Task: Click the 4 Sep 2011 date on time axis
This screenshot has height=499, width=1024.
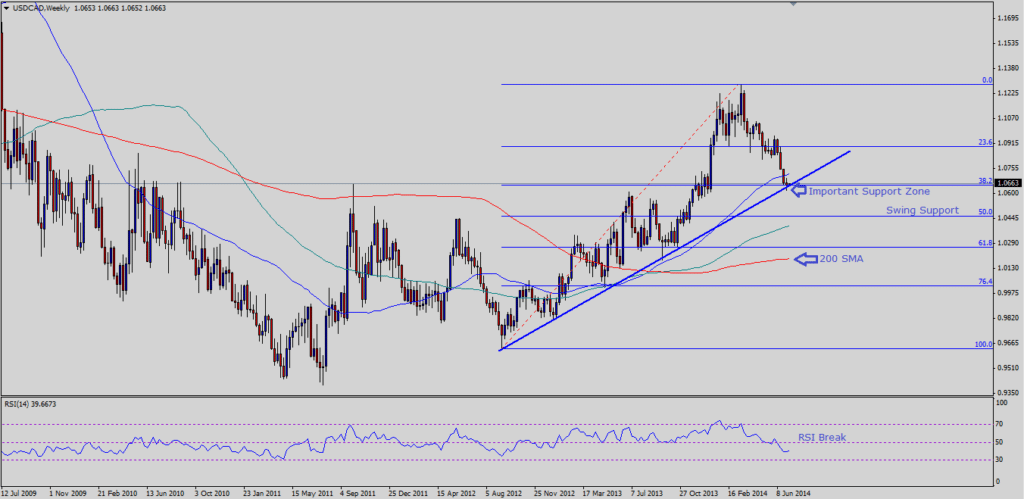Action: click(x=357, y=493)
